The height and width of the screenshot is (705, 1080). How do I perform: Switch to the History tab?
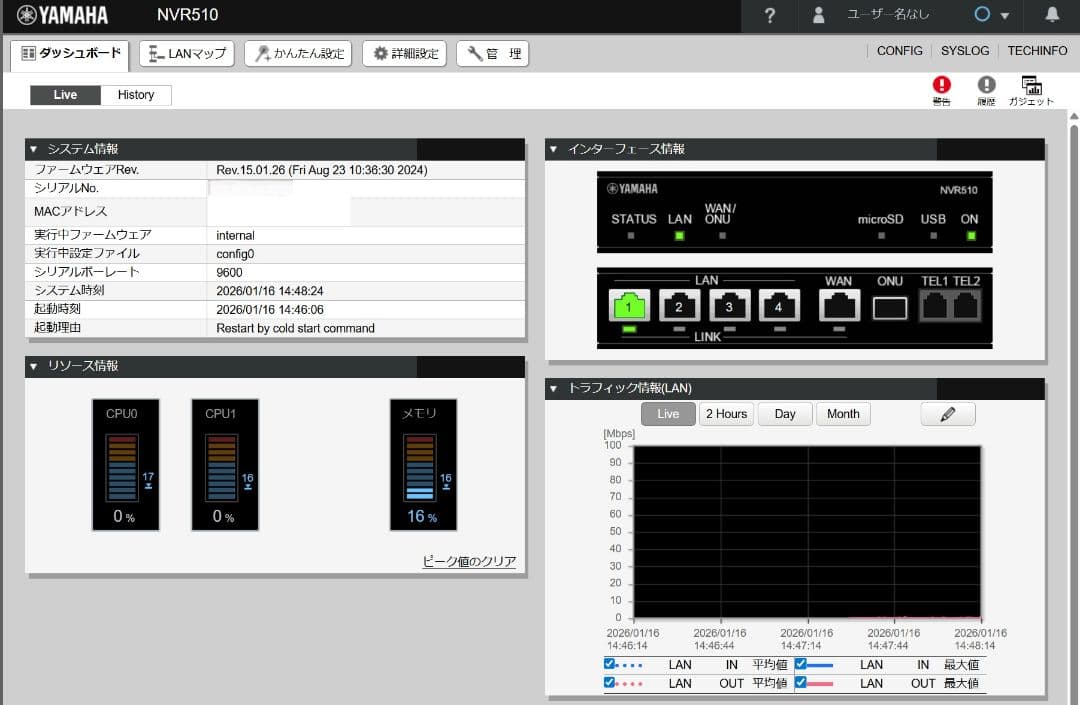point(136,95)
